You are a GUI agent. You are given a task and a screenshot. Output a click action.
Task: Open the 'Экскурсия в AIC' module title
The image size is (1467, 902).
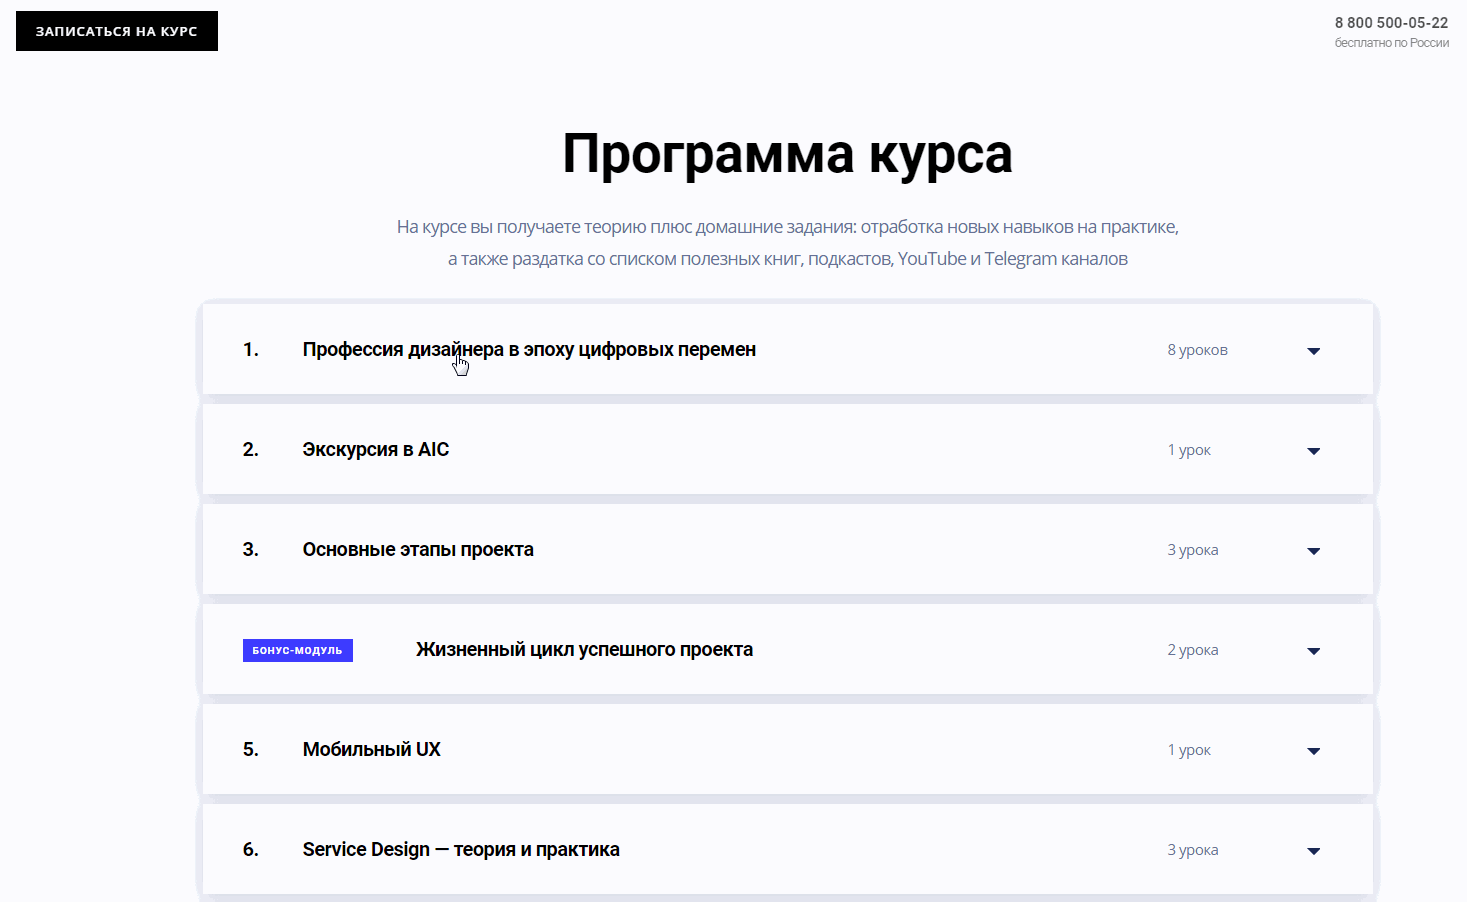coord(376,450)
